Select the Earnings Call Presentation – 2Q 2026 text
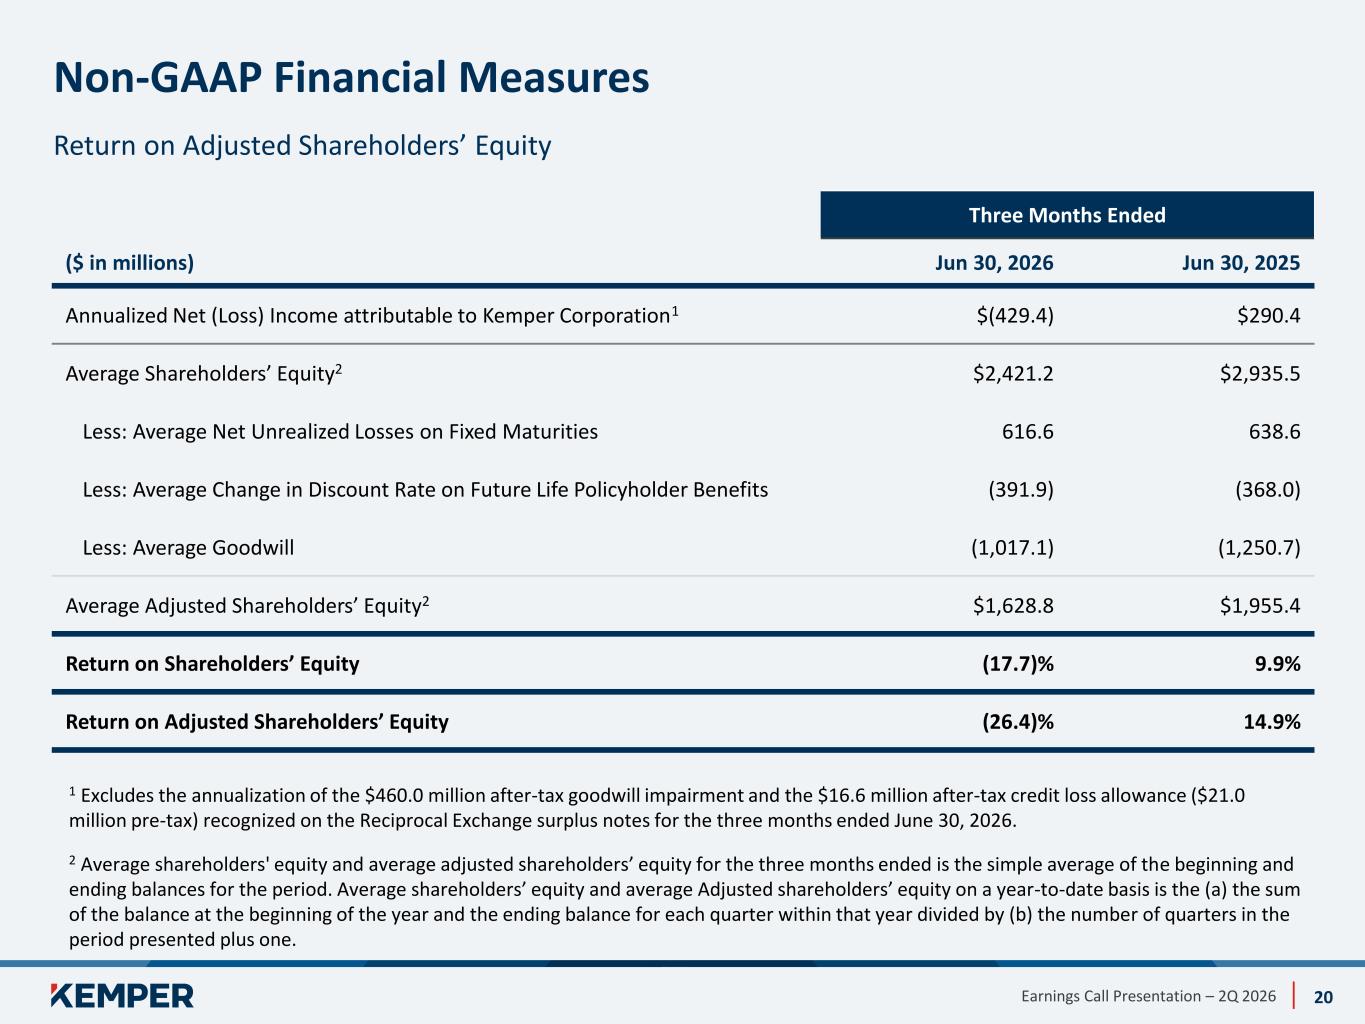 (x=1148, y=996)
